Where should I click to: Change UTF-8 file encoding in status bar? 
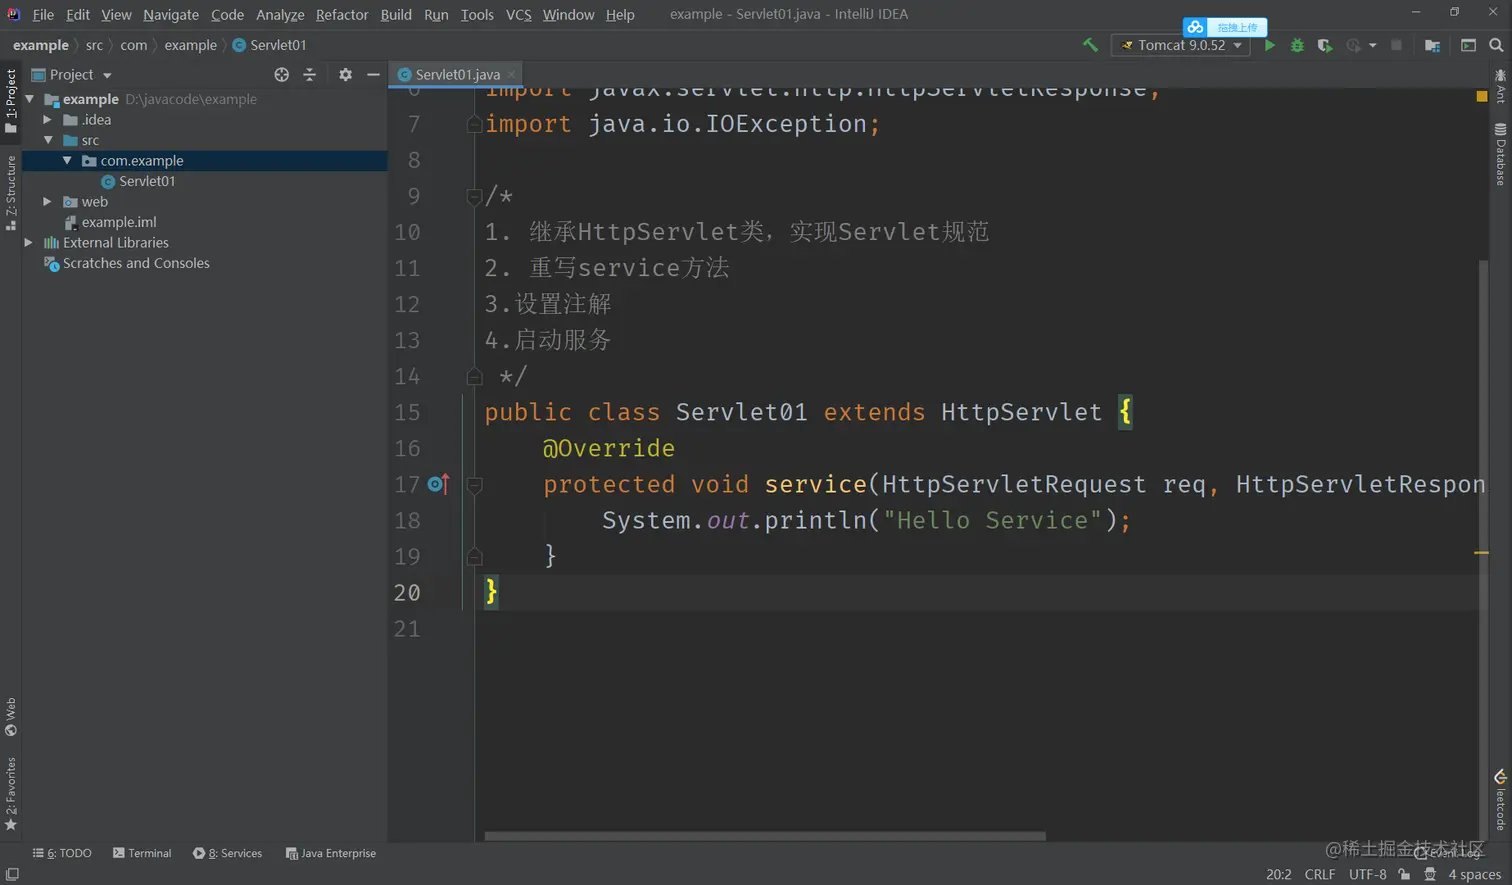1367,874
